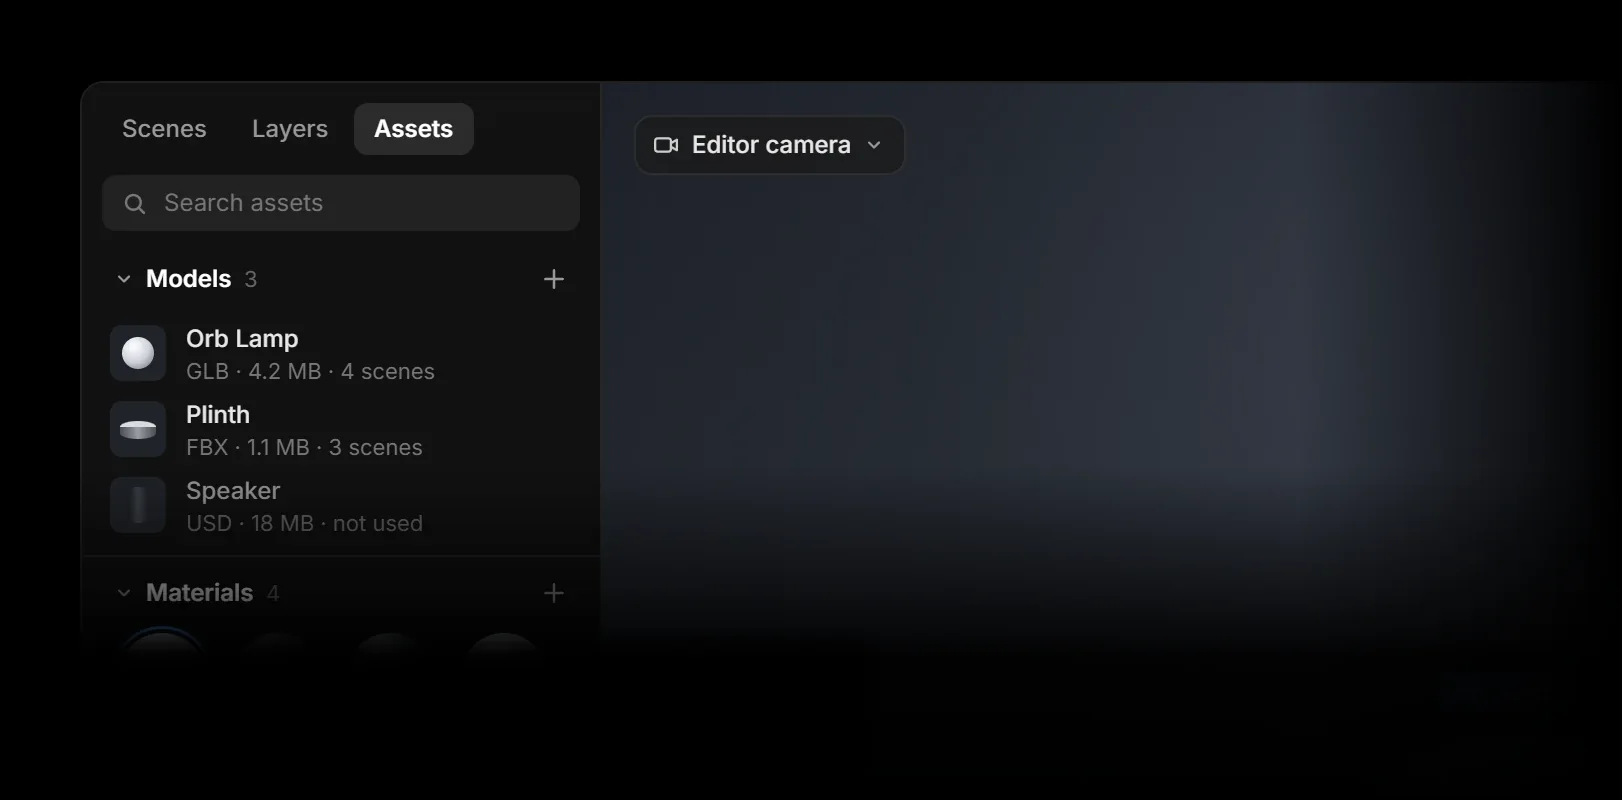
Task: Click the Materials section heading
Action: (x=199, y=593)
